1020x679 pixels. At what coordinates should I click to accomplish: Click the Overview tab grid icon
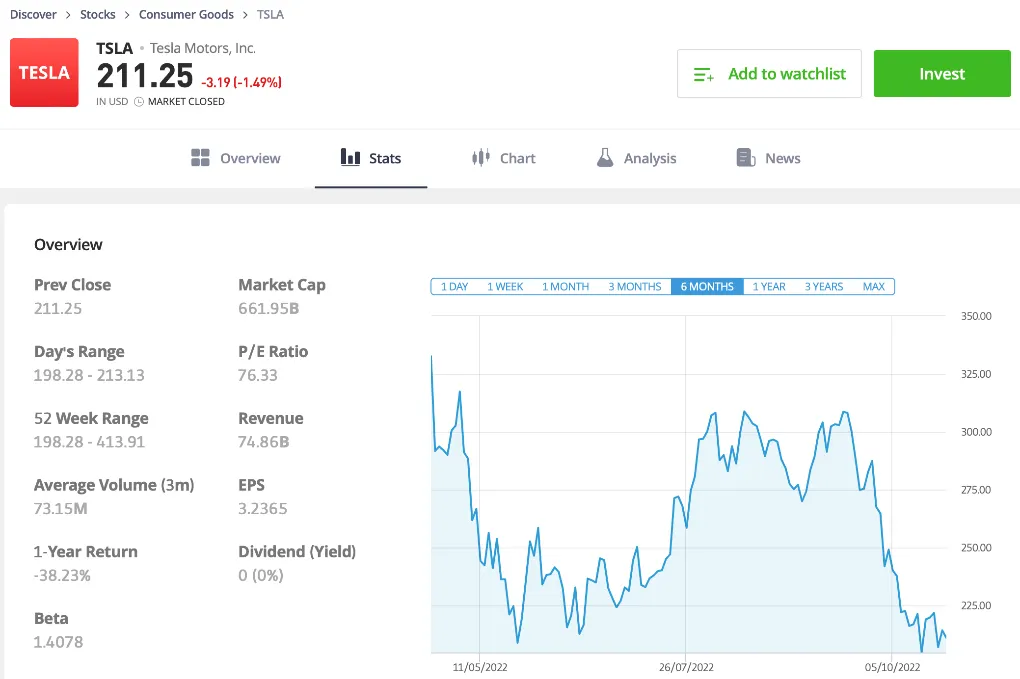pyautogui.click(x=200, y=157)
